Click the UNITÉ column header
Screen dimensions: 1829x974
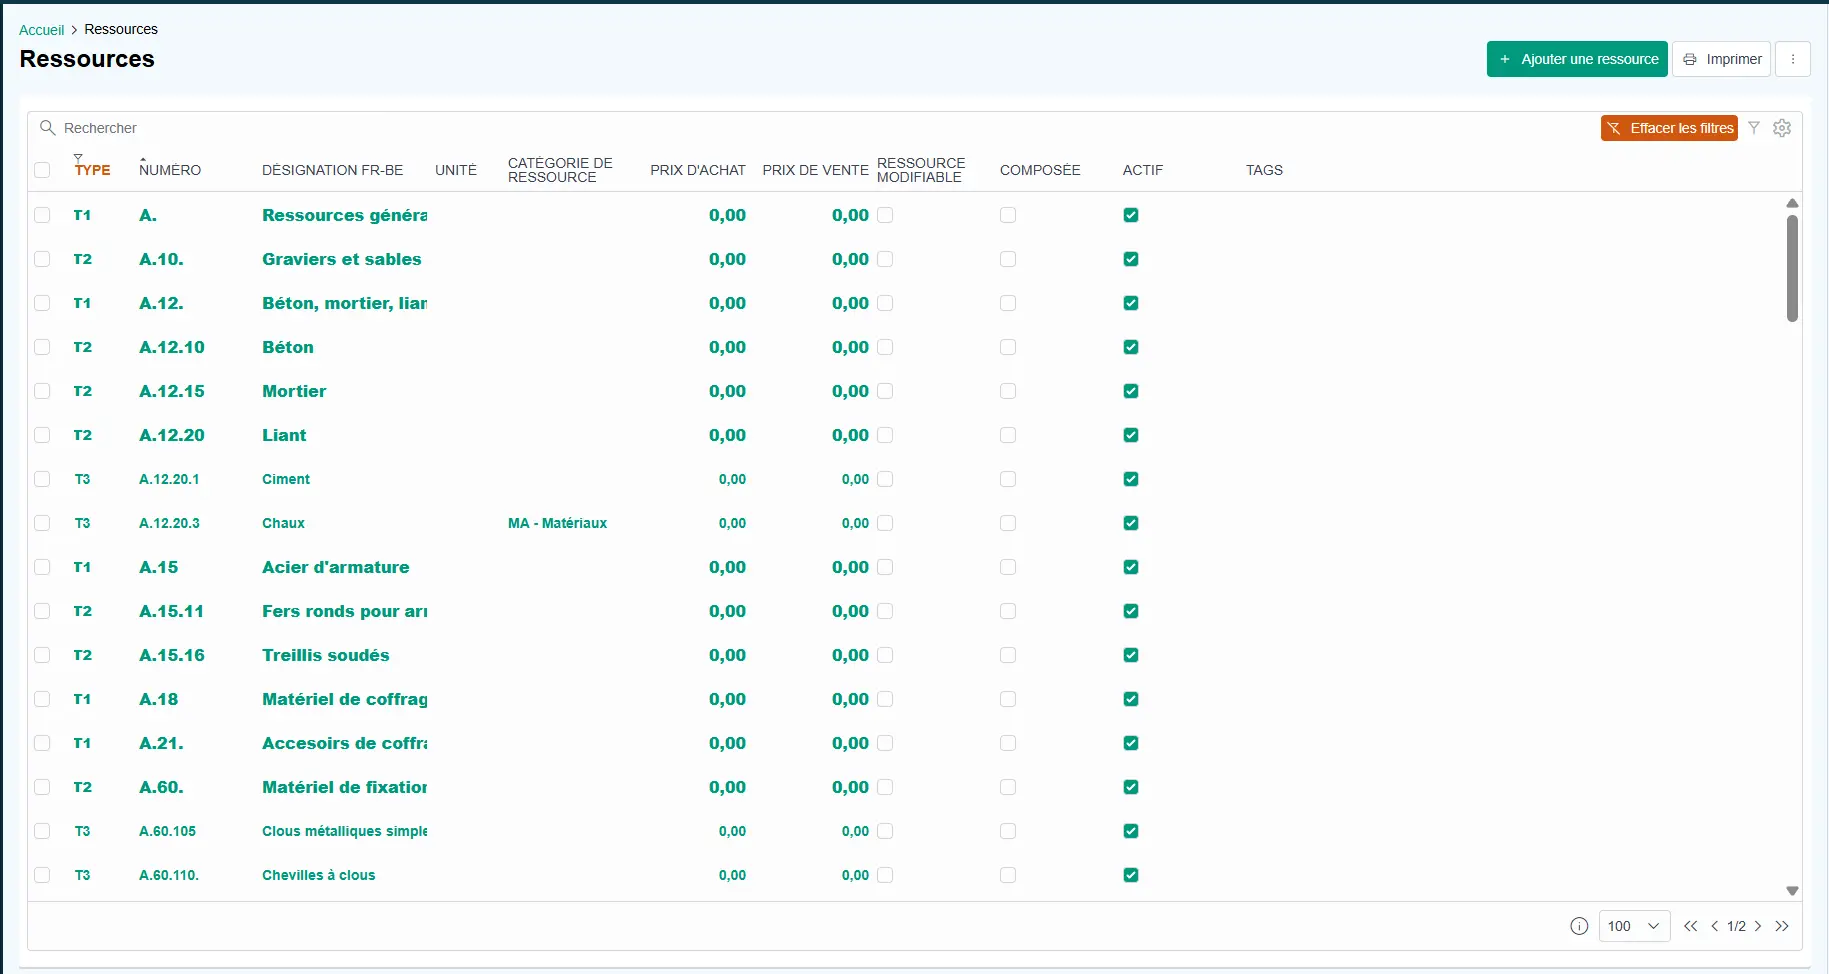click(x=456, y=170)
